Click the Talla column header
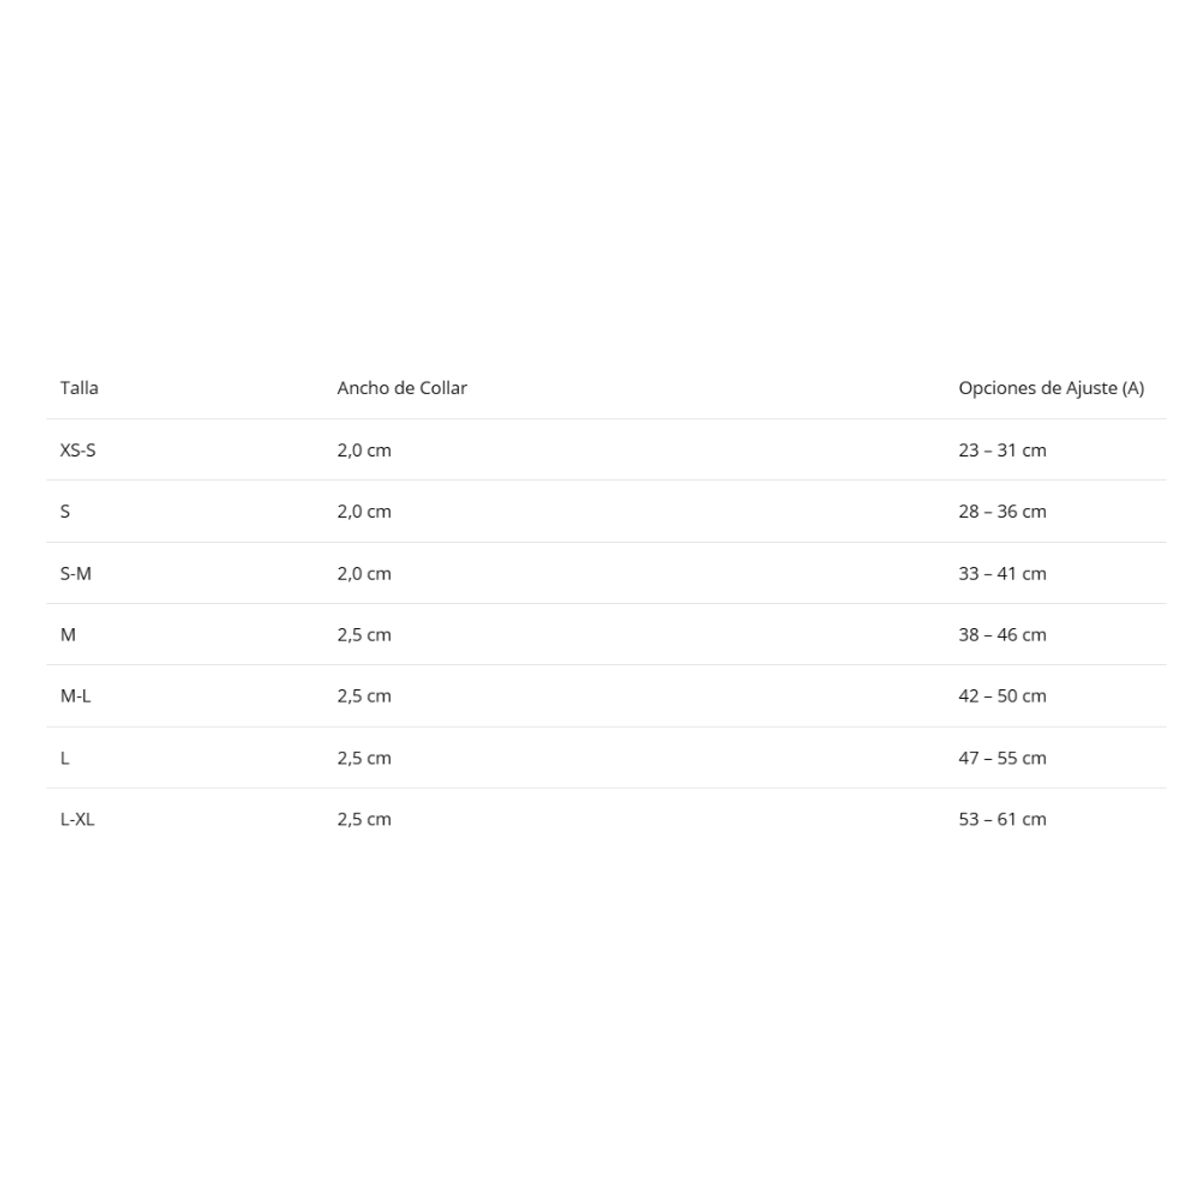The height and width of the screenshot is (1200, 1200). 79,388
